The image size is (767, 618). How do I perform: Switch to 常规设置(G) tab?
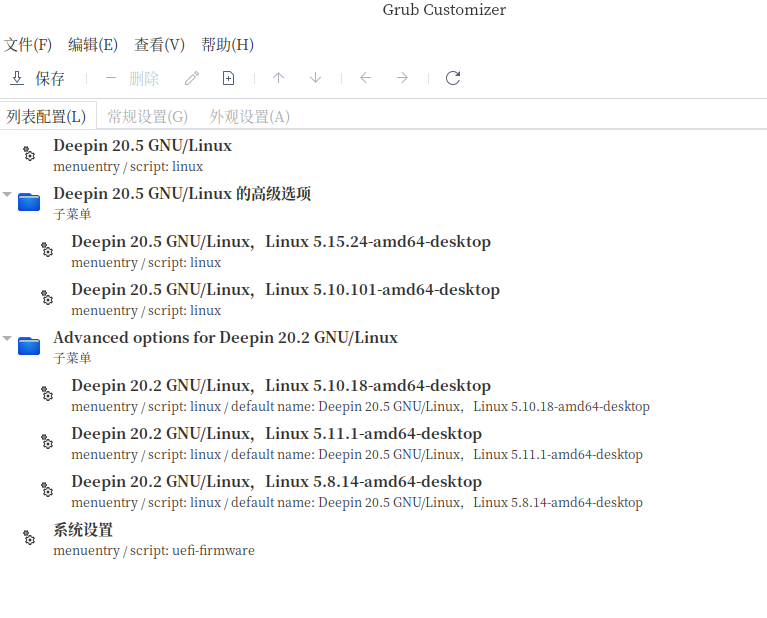pos(148,116)
